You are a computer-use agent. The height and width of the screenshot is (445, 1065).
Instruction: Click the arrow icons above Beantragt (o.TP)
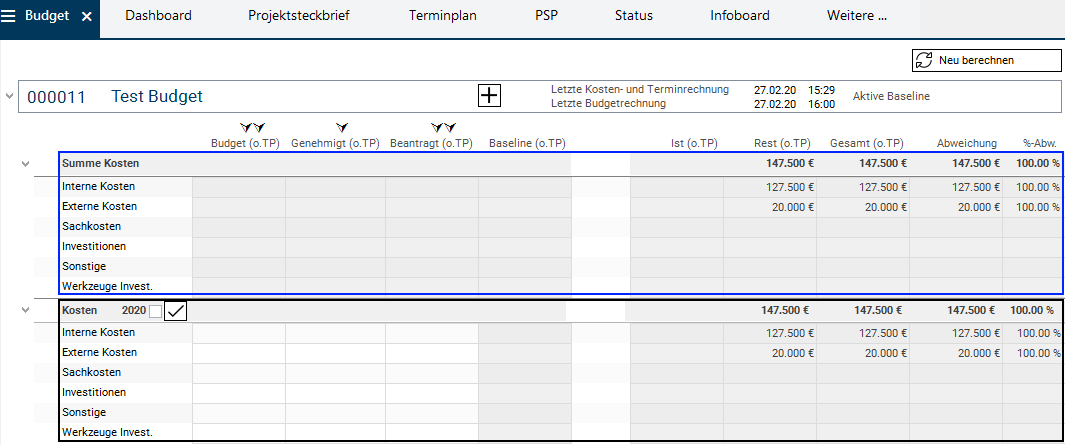443,127
